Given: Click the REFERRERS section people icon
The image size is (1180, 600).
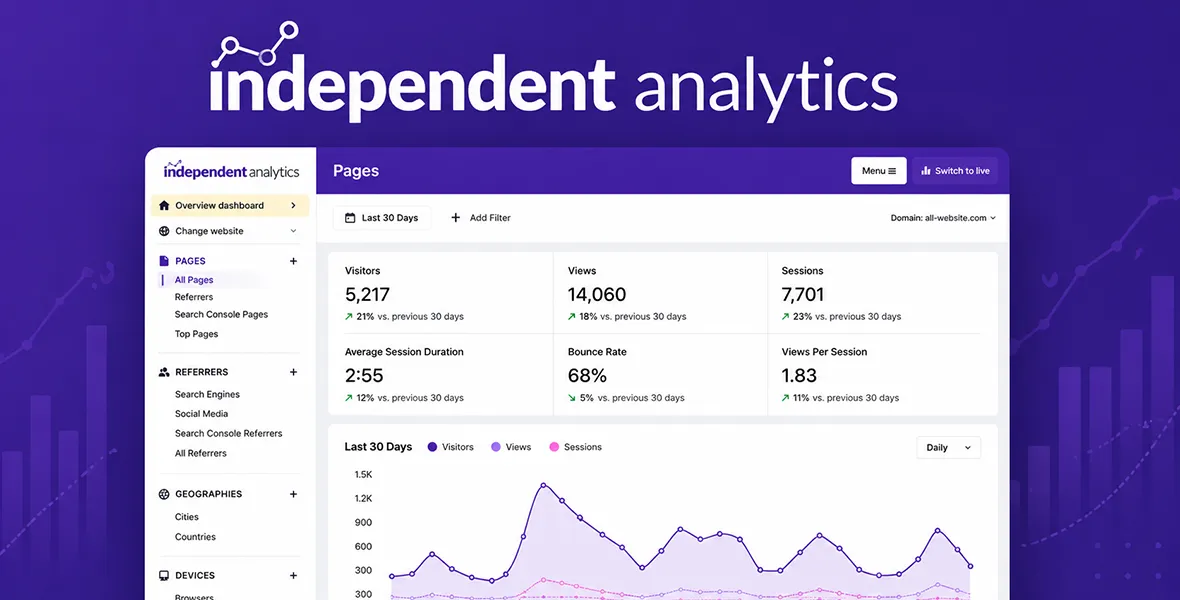Looking at the screenshot, I should [x=164, y=372].
